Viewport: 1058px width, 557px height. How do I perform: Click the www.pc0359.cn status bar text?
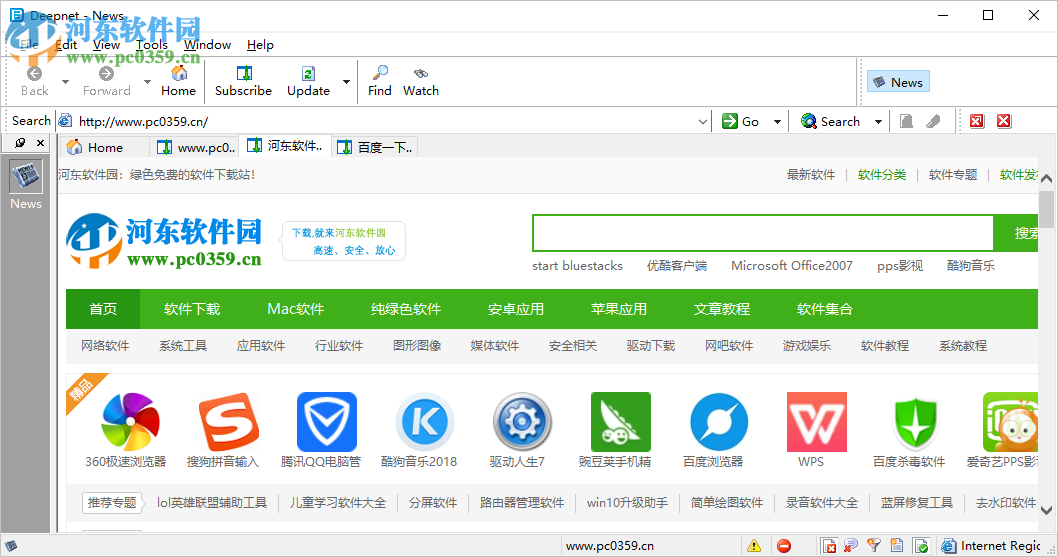(610, 546)
